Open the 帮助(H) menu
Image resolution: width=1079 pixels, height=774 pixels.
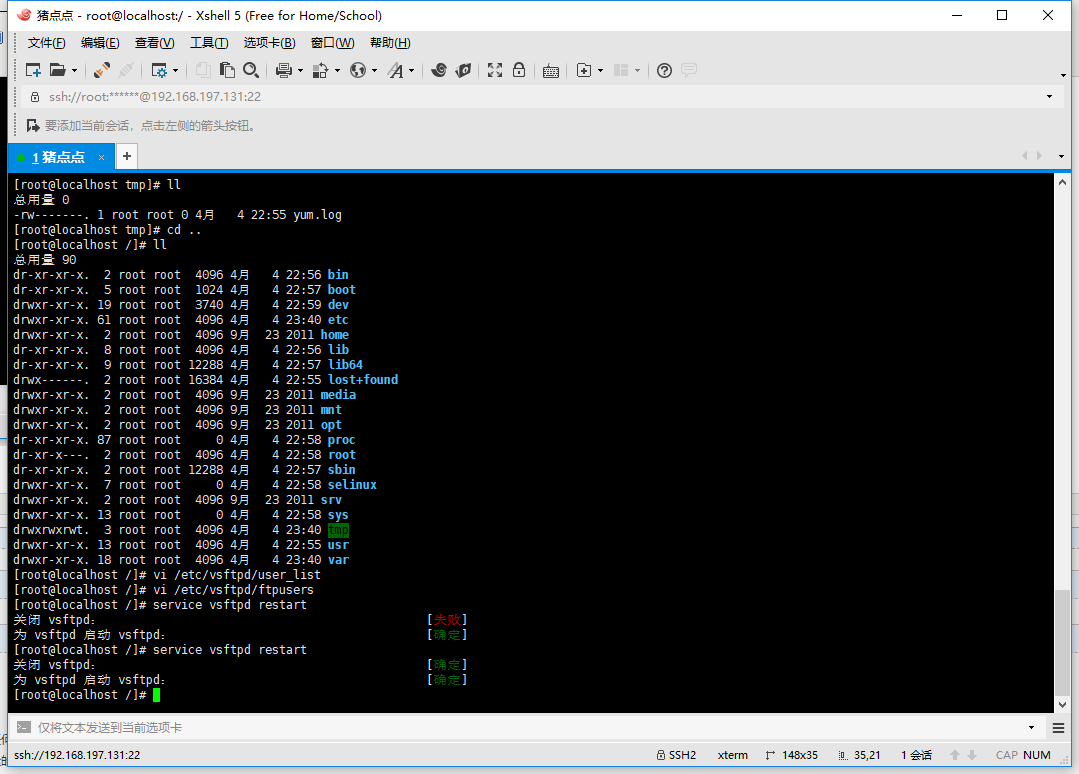click(x=390, y=43)
